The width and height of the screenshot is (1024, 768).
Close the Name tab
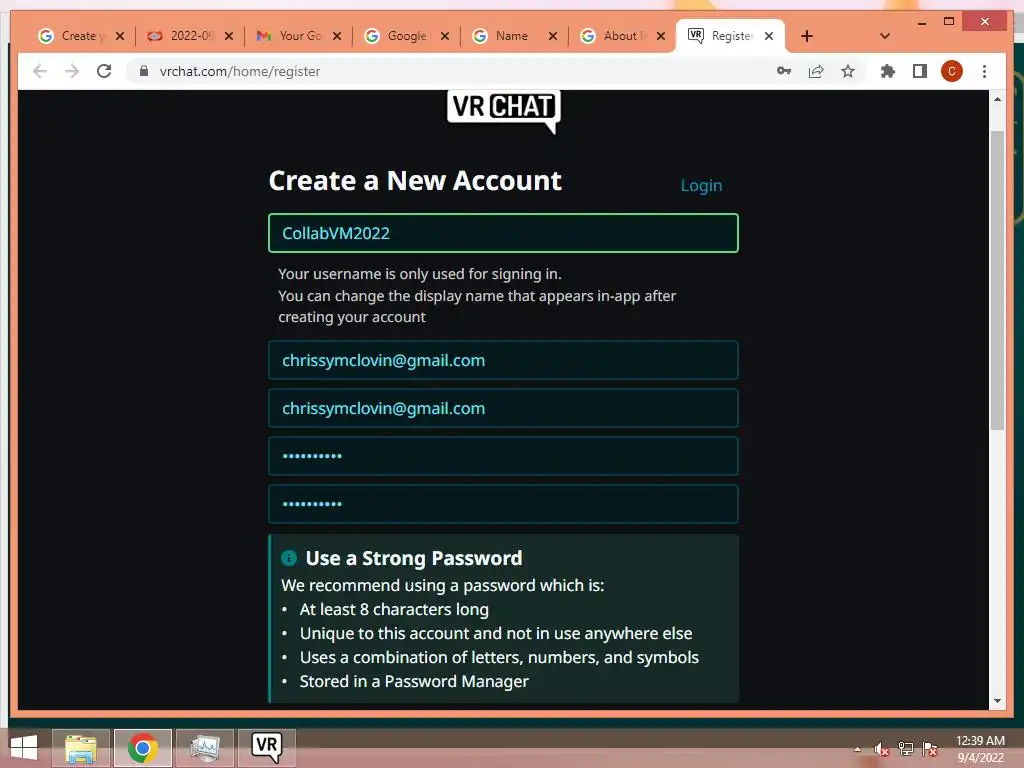pos(553,36)
